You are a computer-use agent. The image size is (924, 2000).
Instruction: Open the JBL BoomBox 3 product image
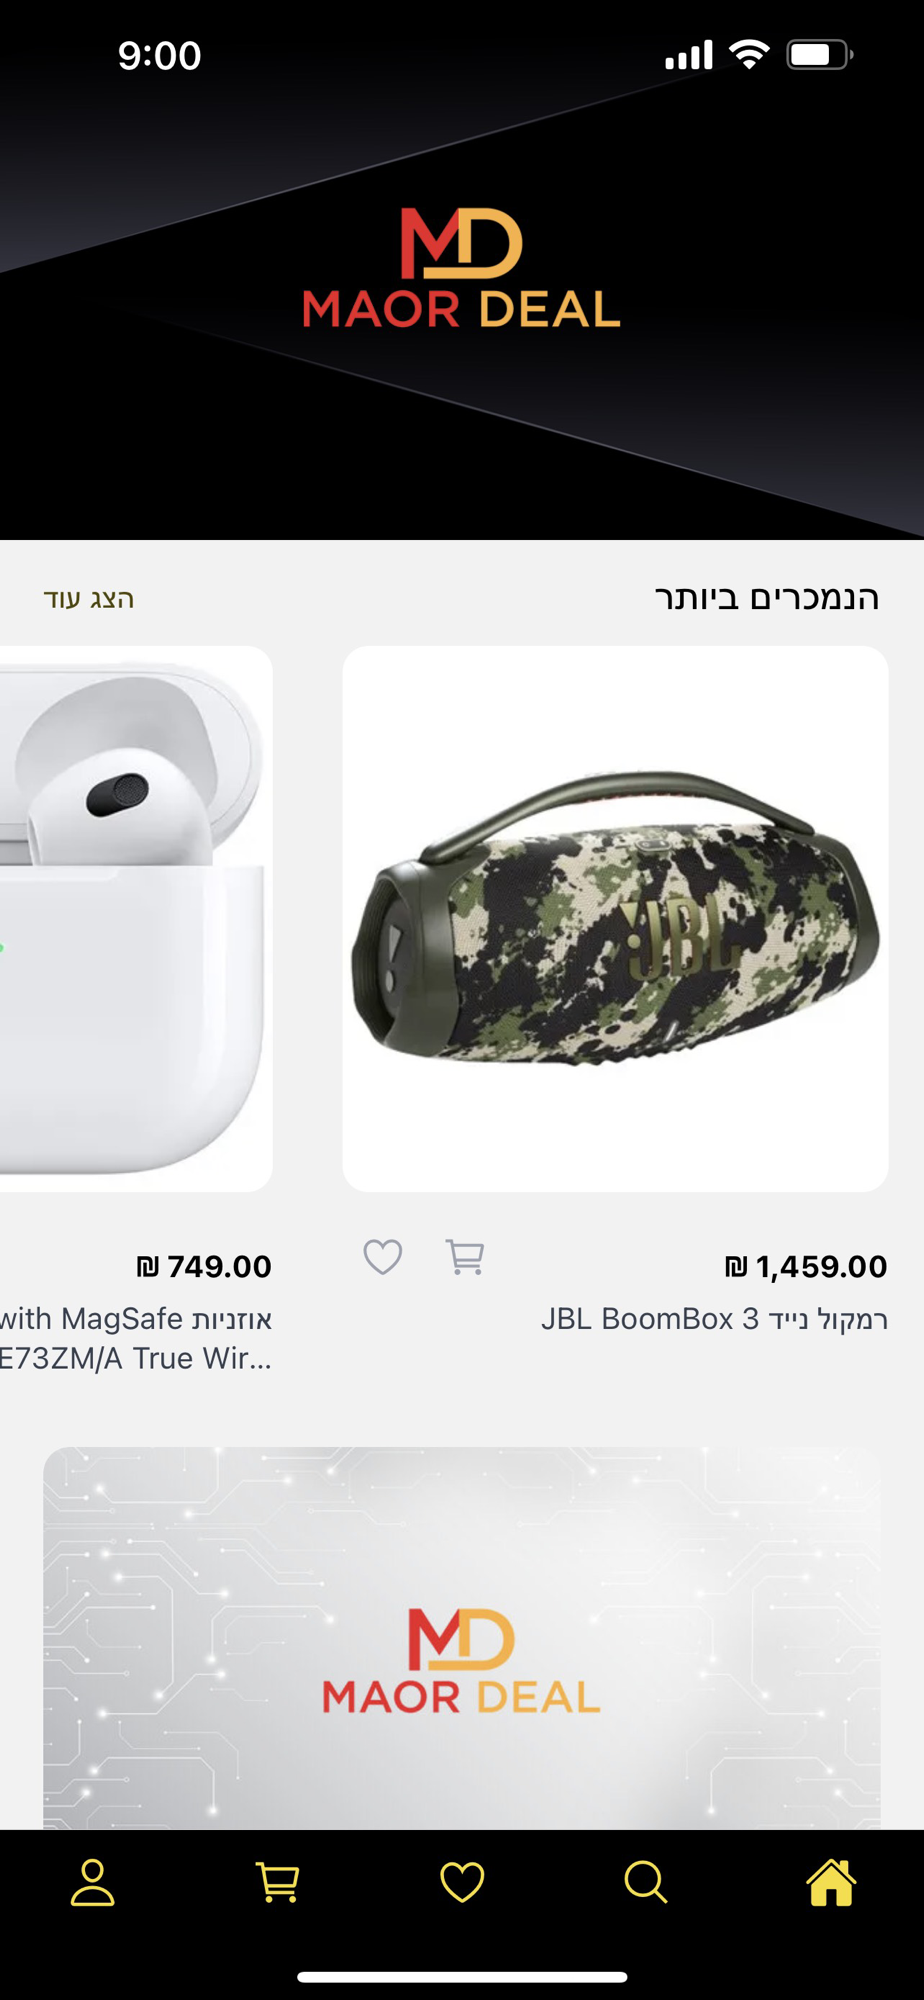tap(615, 918)
